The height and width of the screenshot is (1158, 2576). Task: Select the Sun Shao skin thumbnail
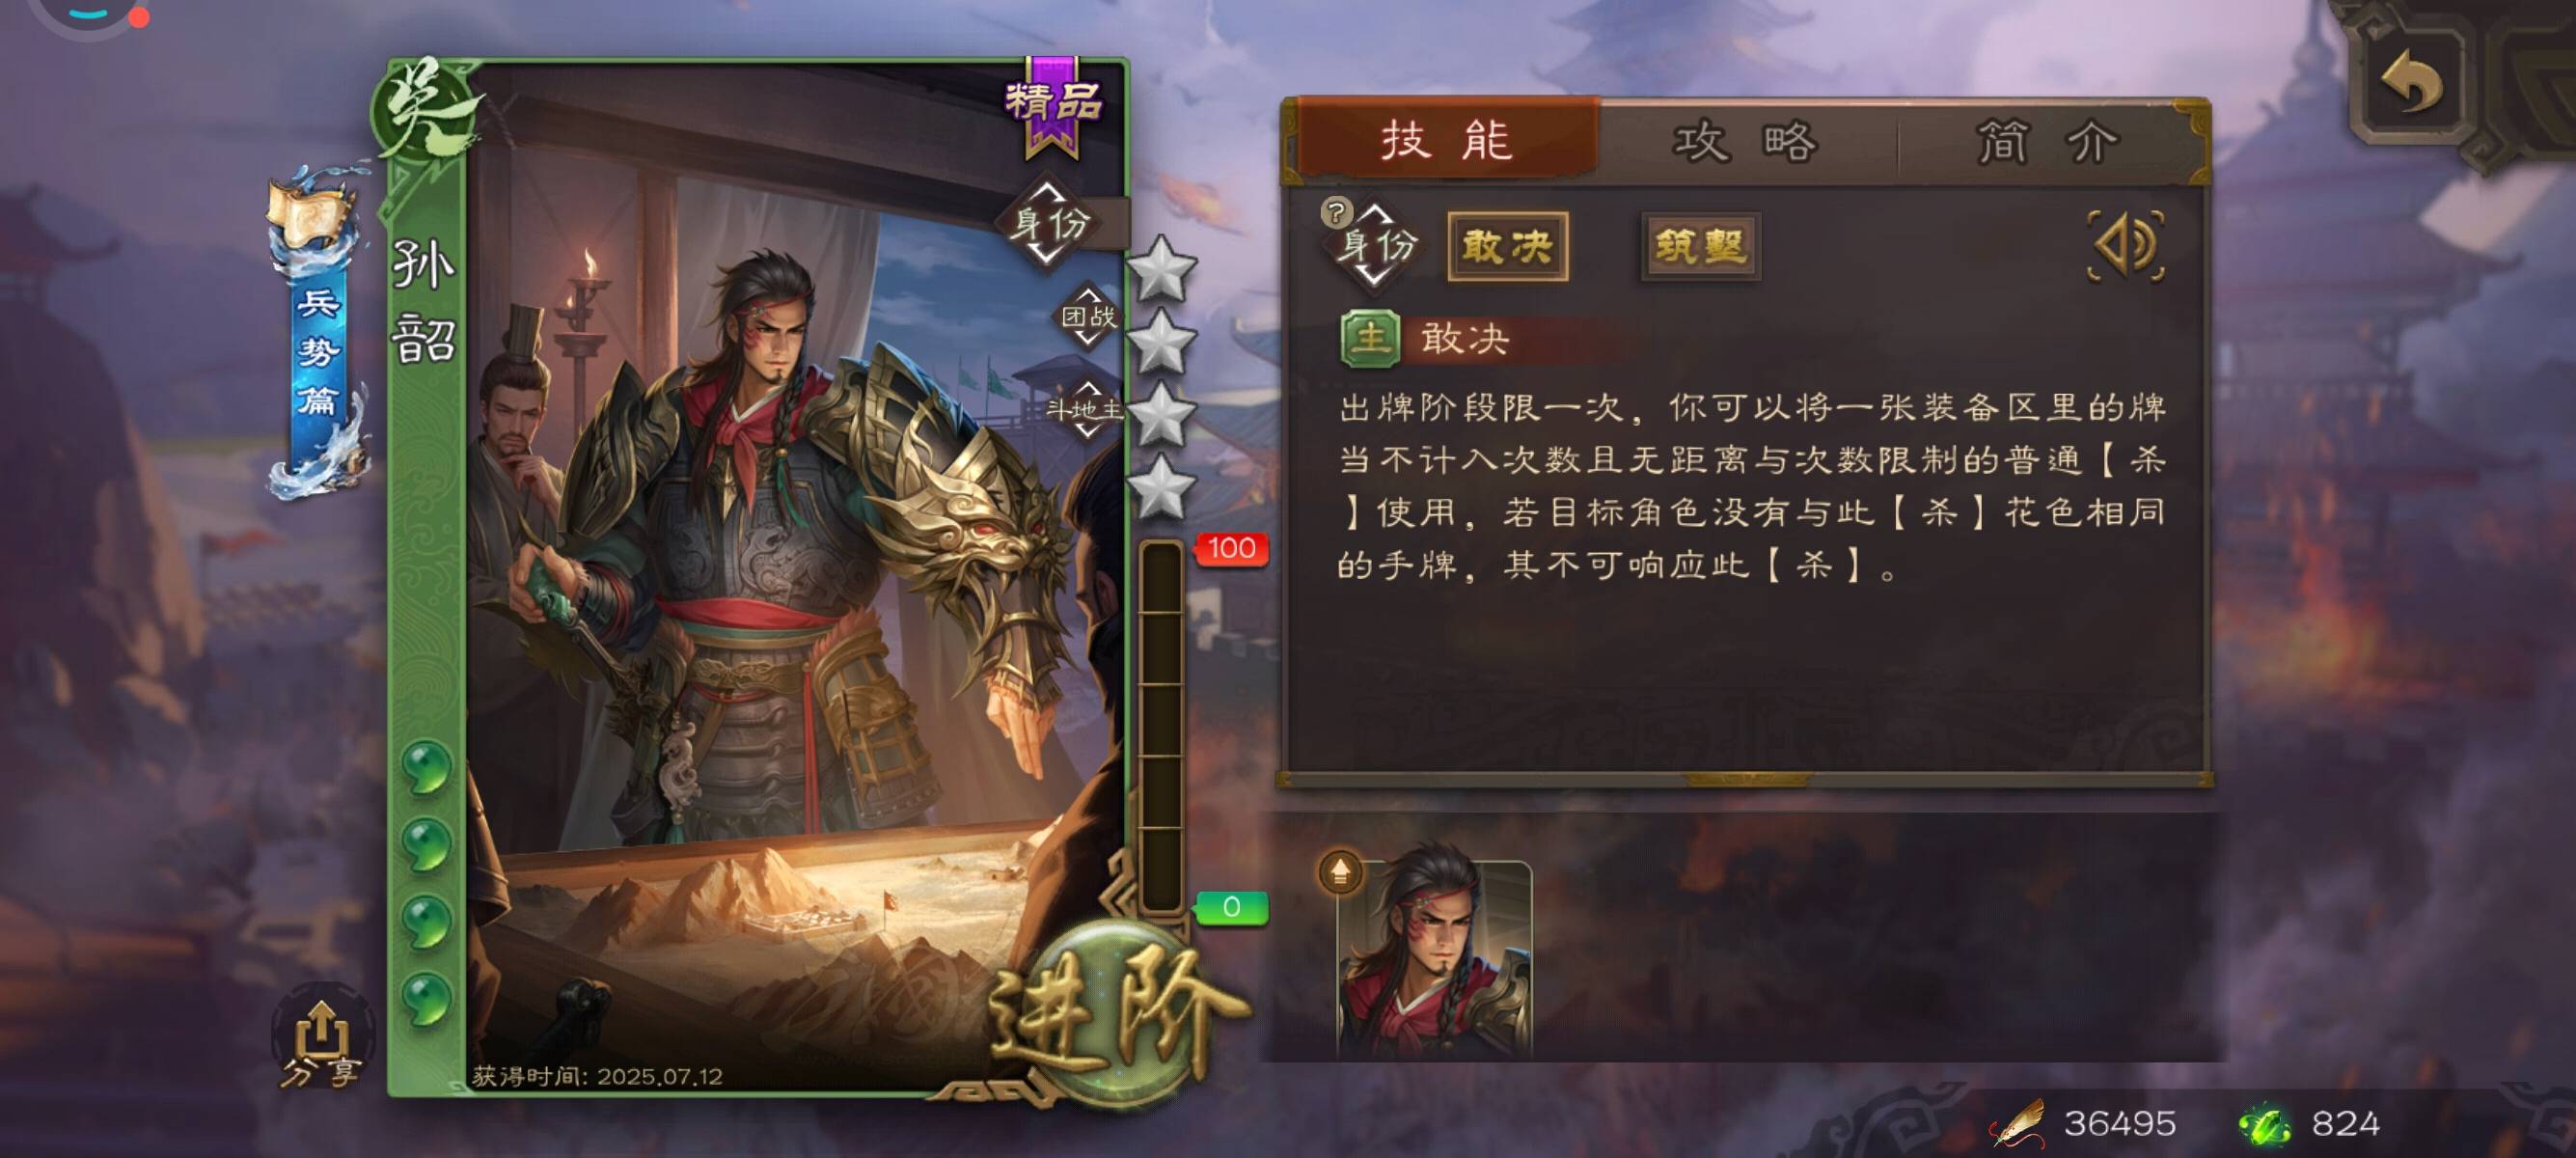pyautogui.click(x=1434, y=958)
